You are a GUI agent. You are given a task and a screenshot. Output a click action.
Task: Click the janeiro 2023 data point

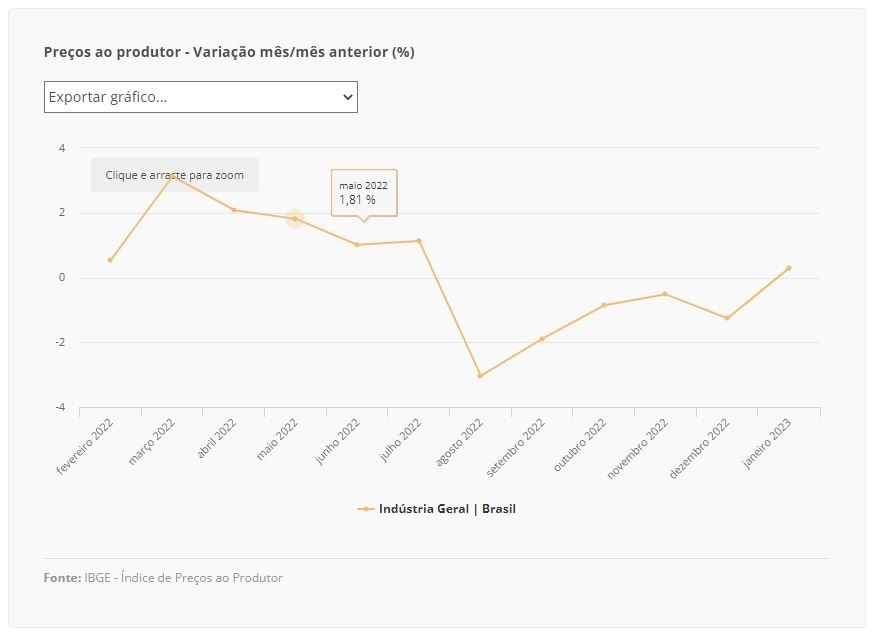(789, 268)
